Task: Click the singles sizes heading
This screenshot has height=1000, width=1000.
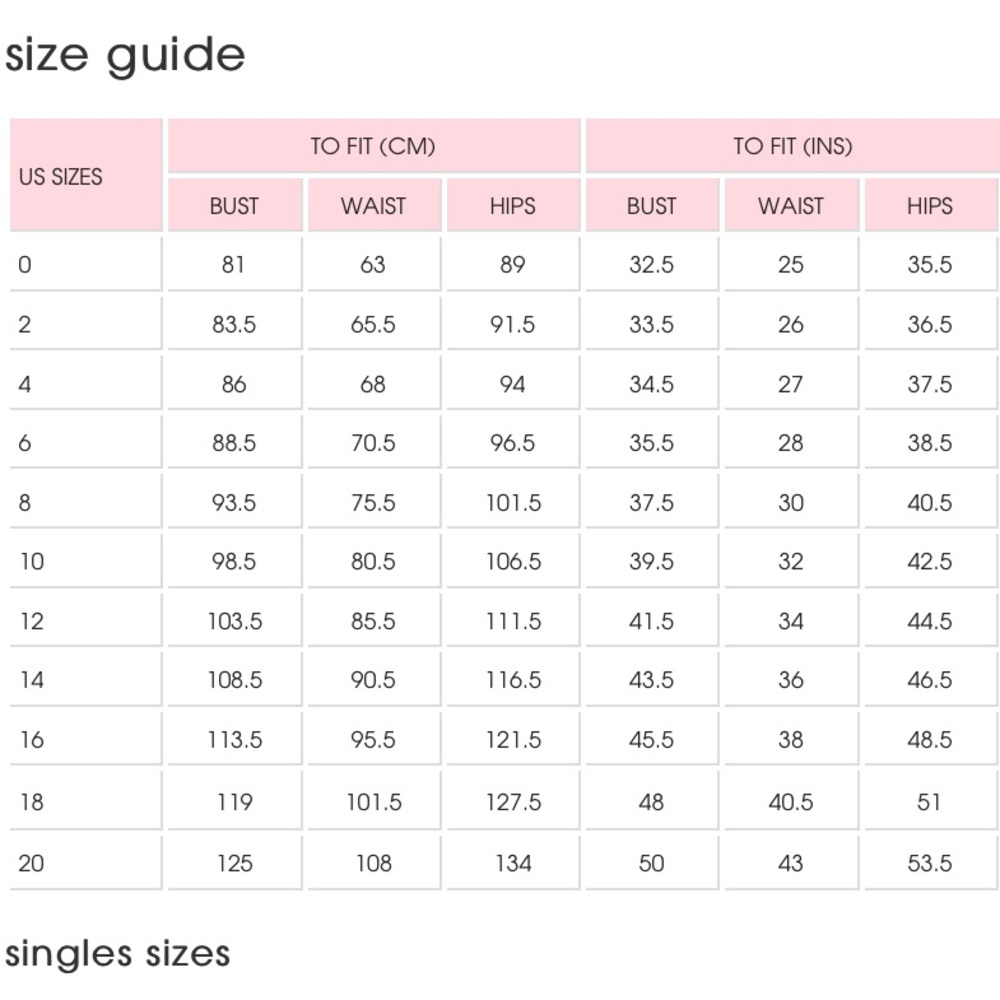Action: pyautogui.click(x=117, y=955)
